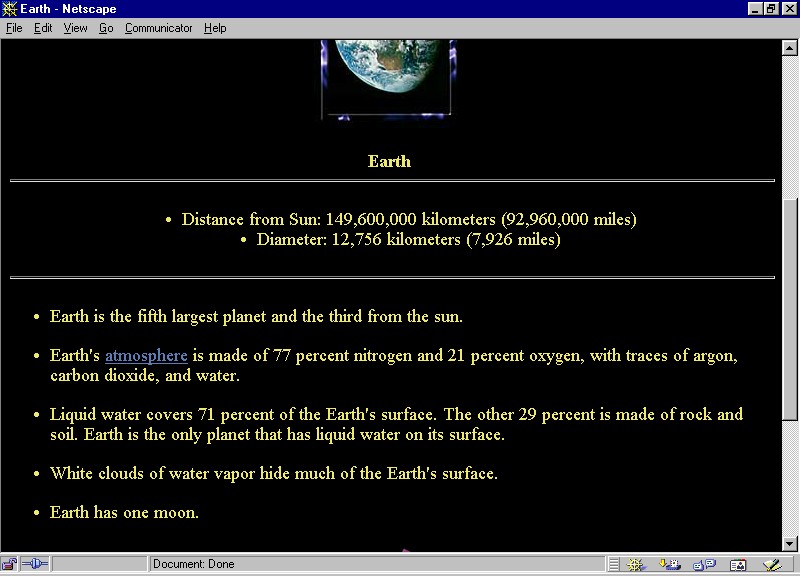The image size is (800, 576).
Task: Click the Earth photo at page top
Action: click(387, 77)
